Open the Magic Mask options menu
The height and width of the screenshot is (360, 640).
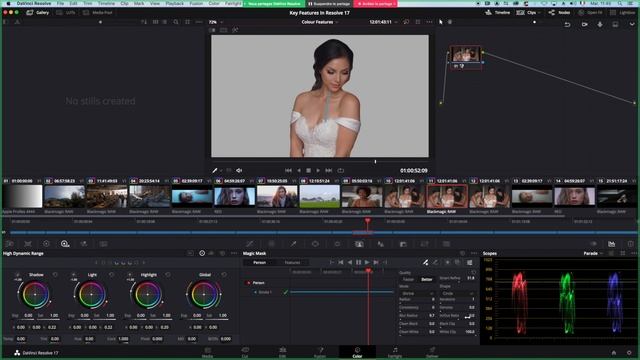pyautogui.click(x=473, y=253)
